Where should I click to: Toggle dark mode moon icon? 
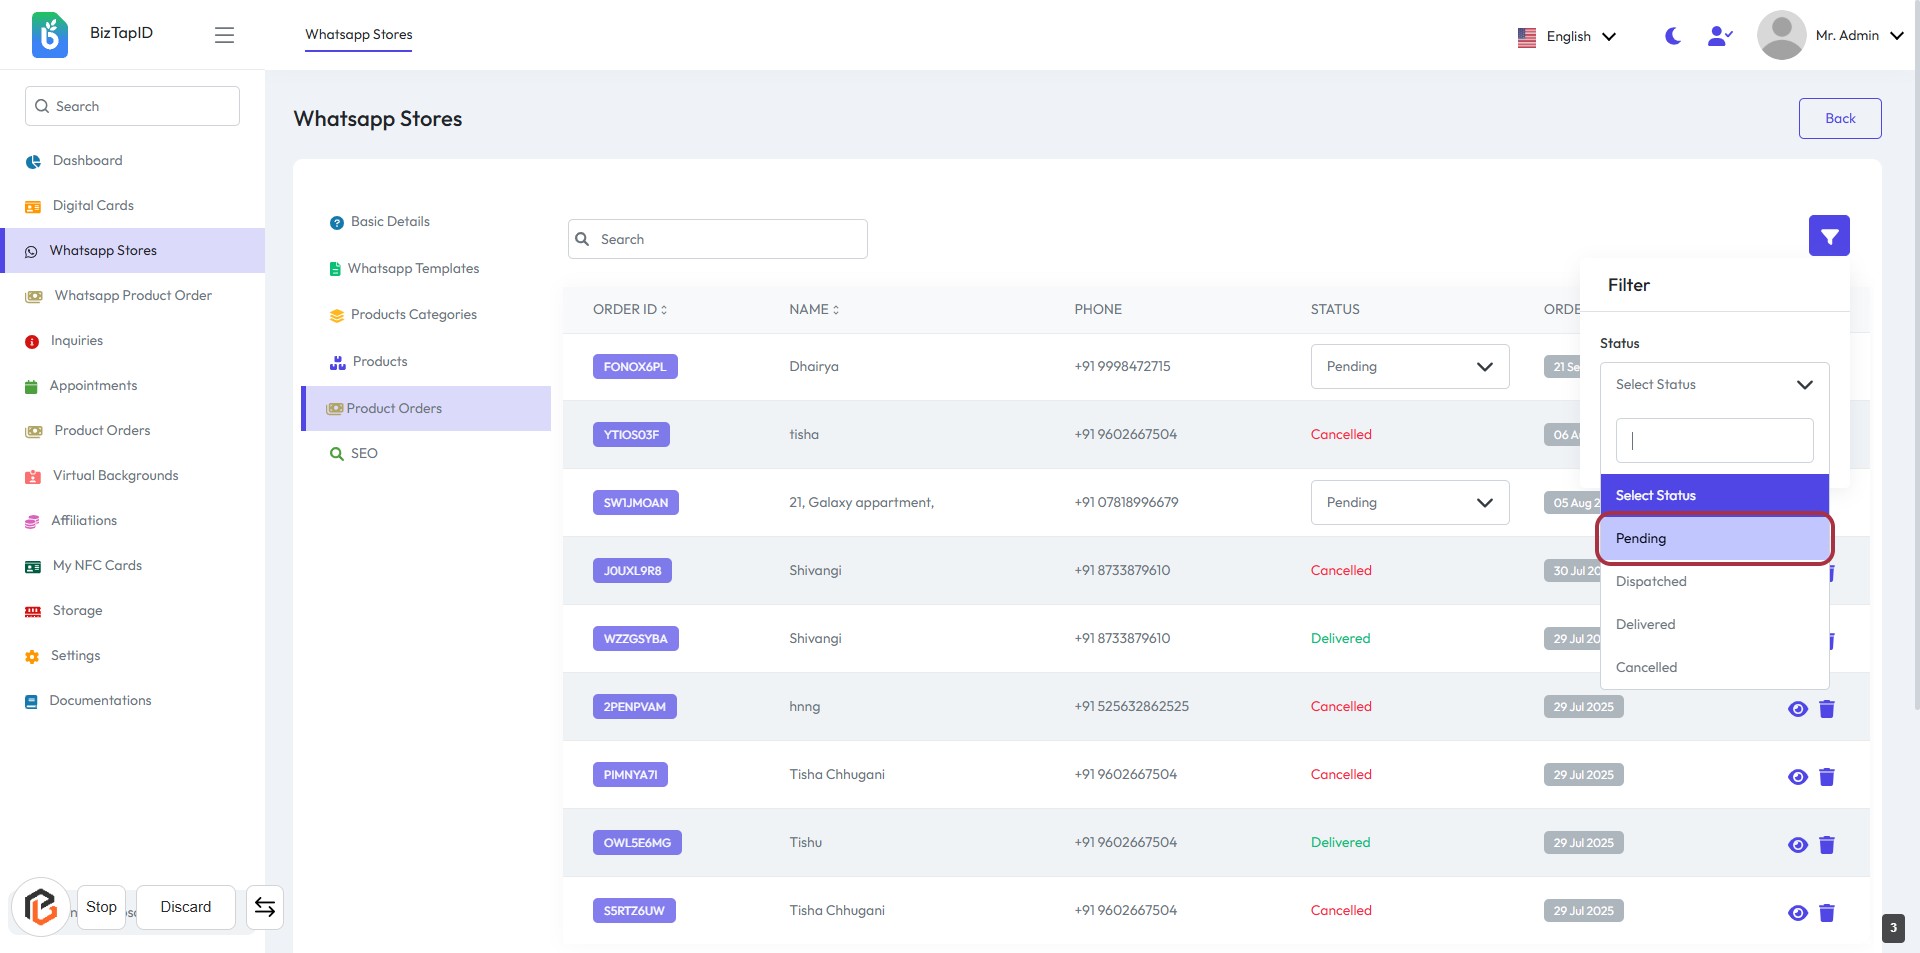click(1672, 36)
